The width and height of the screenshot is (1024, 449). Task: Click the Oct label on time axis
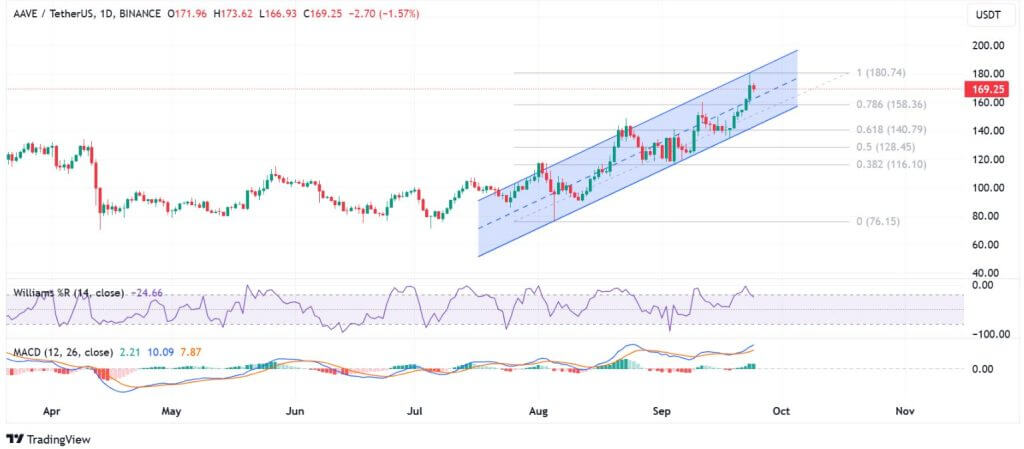[x=782, y=411]
